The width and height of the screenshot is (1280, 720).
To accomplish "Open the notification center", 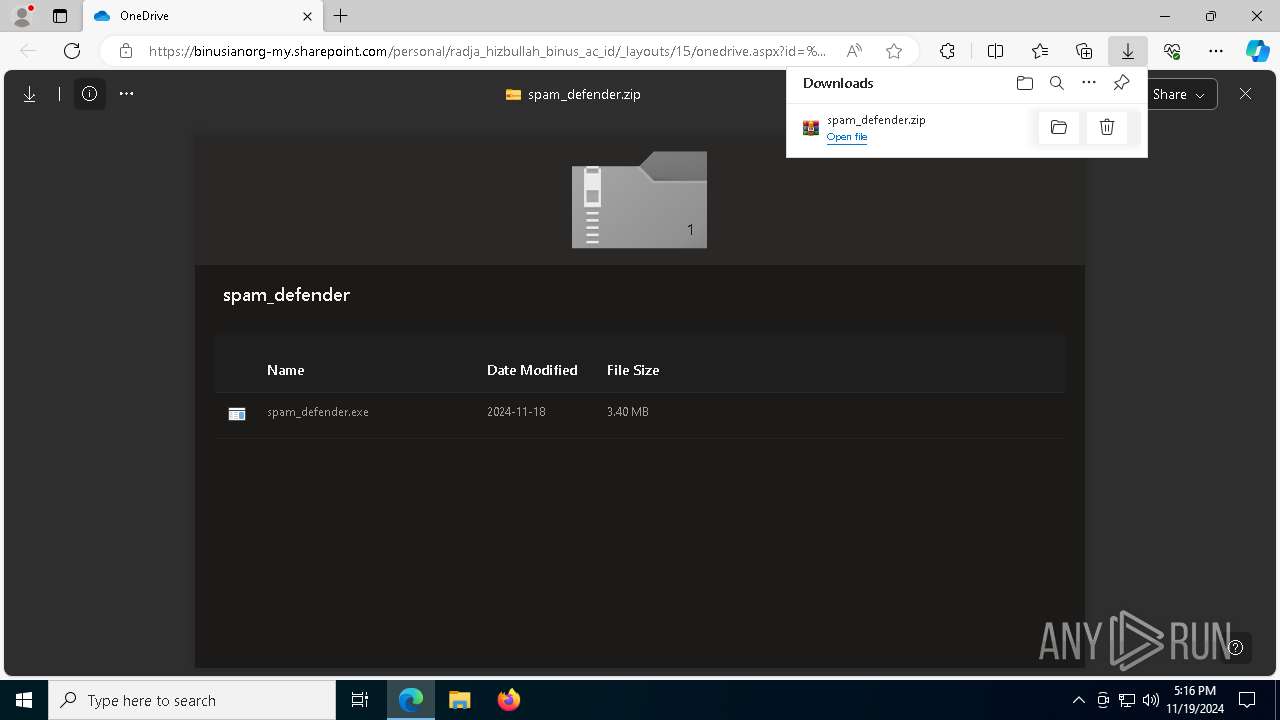I will [1247, 700].
